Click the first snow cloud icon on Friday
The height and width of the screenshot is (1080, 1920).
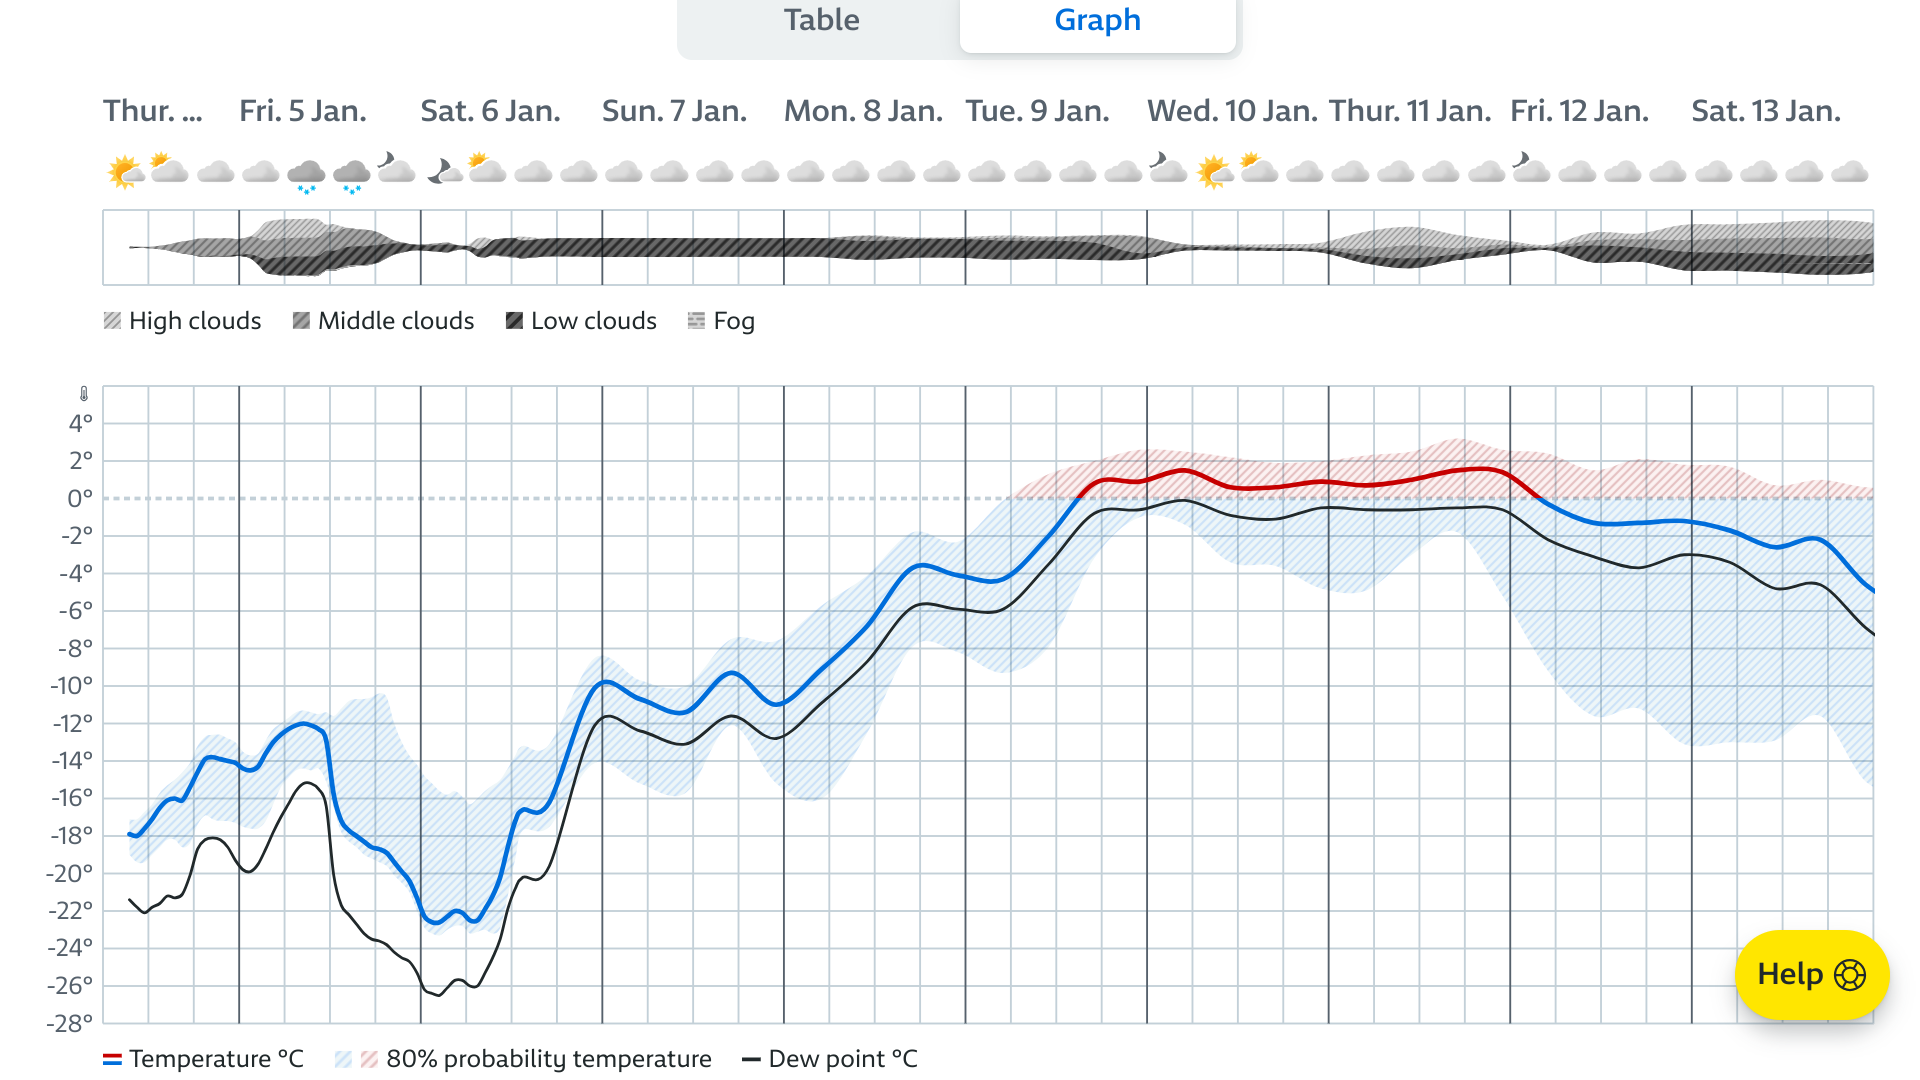pyautogui.click(x=306, y=174)
